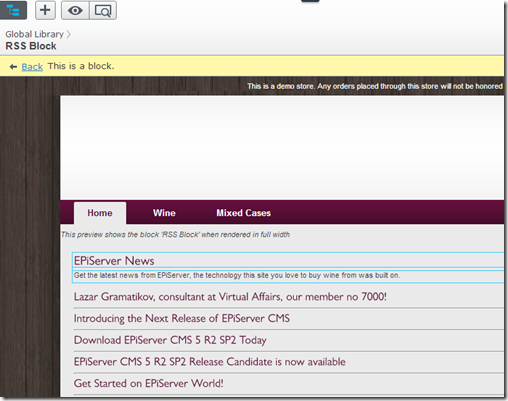Click the left arrow beside Back
The width and height of the screenshot is (508, 401).
coord(13,67)
